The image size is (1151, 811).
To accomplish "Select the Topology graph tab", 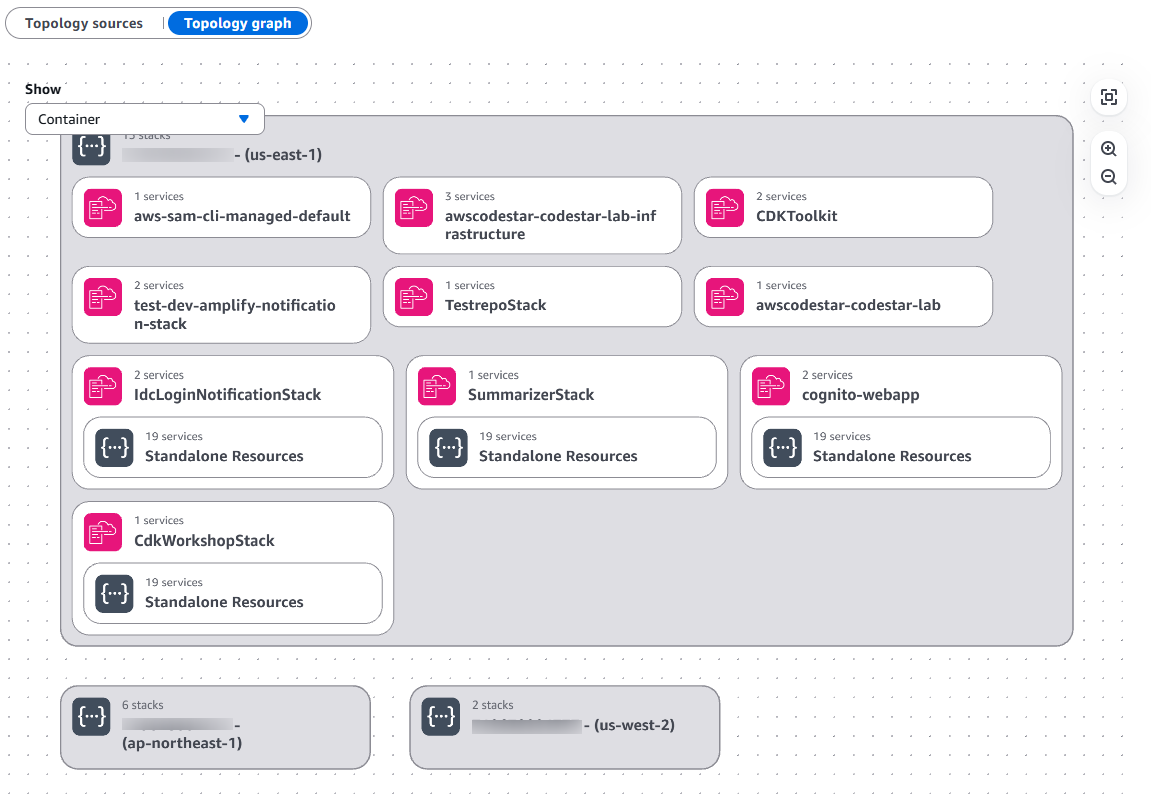I will [x=237, y=23].
